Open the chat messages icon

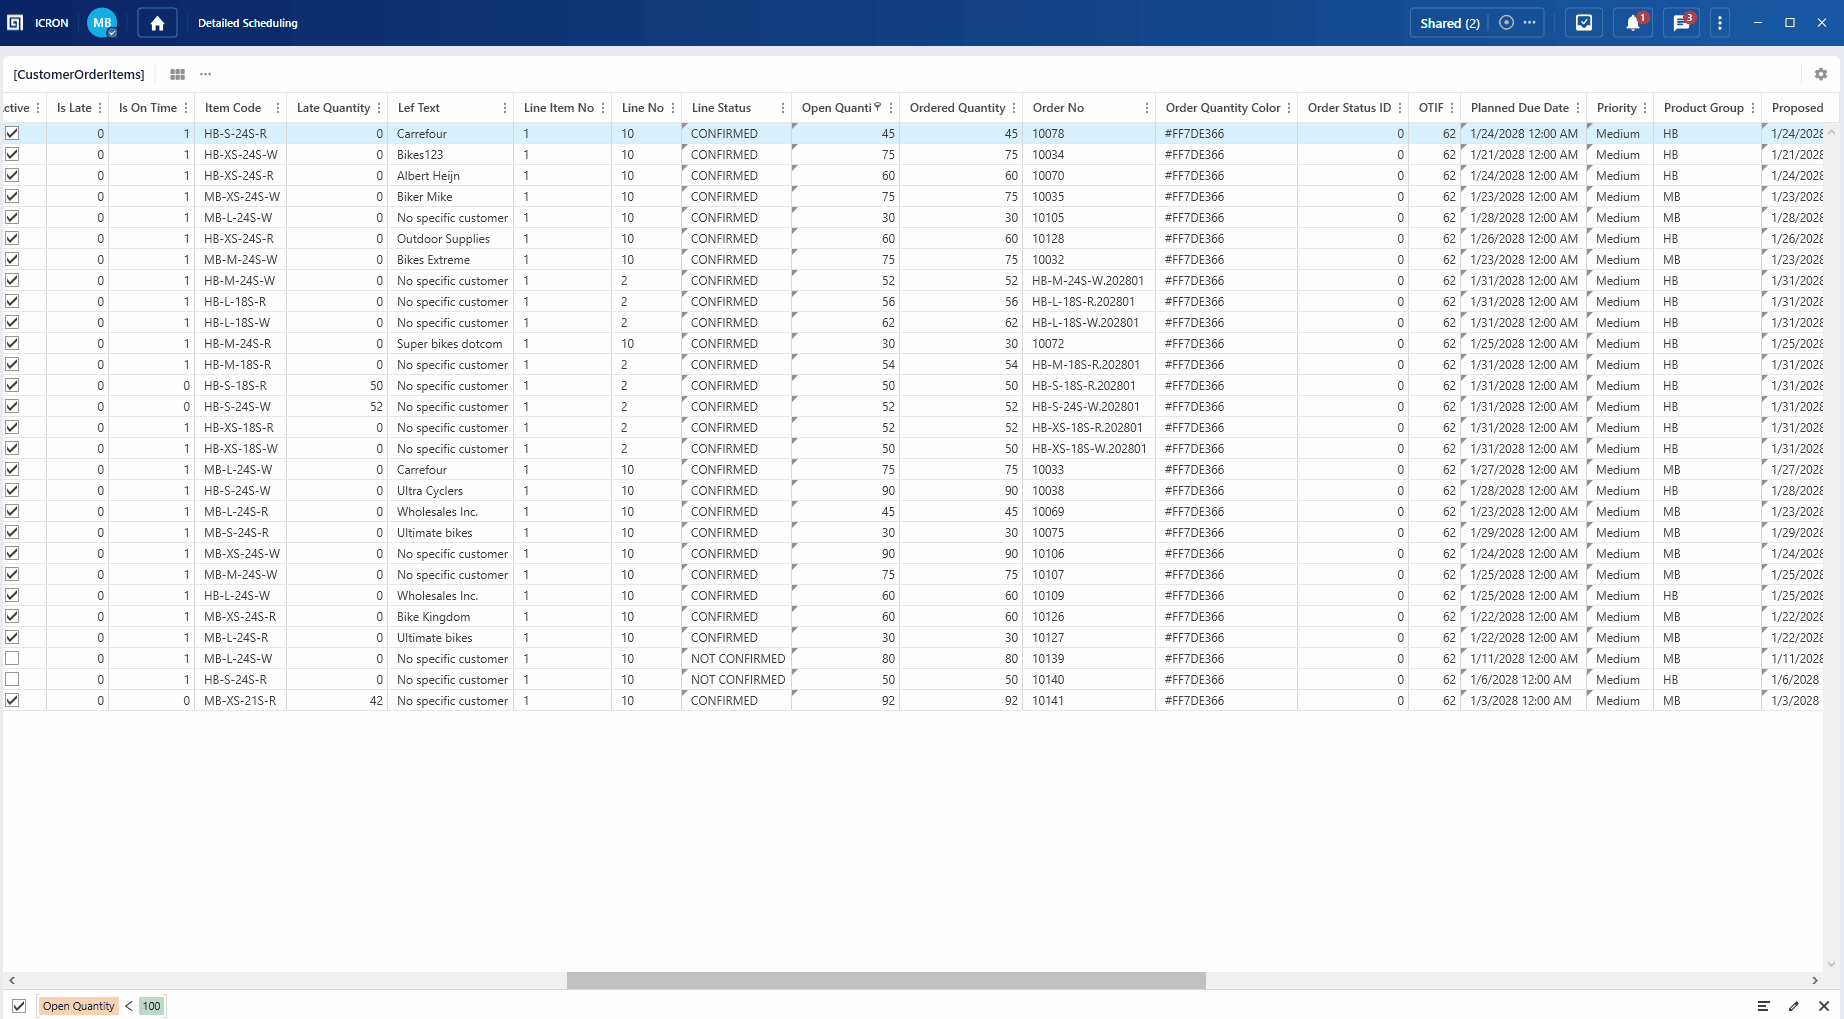pyautogui.click(x=1682, y=23)
